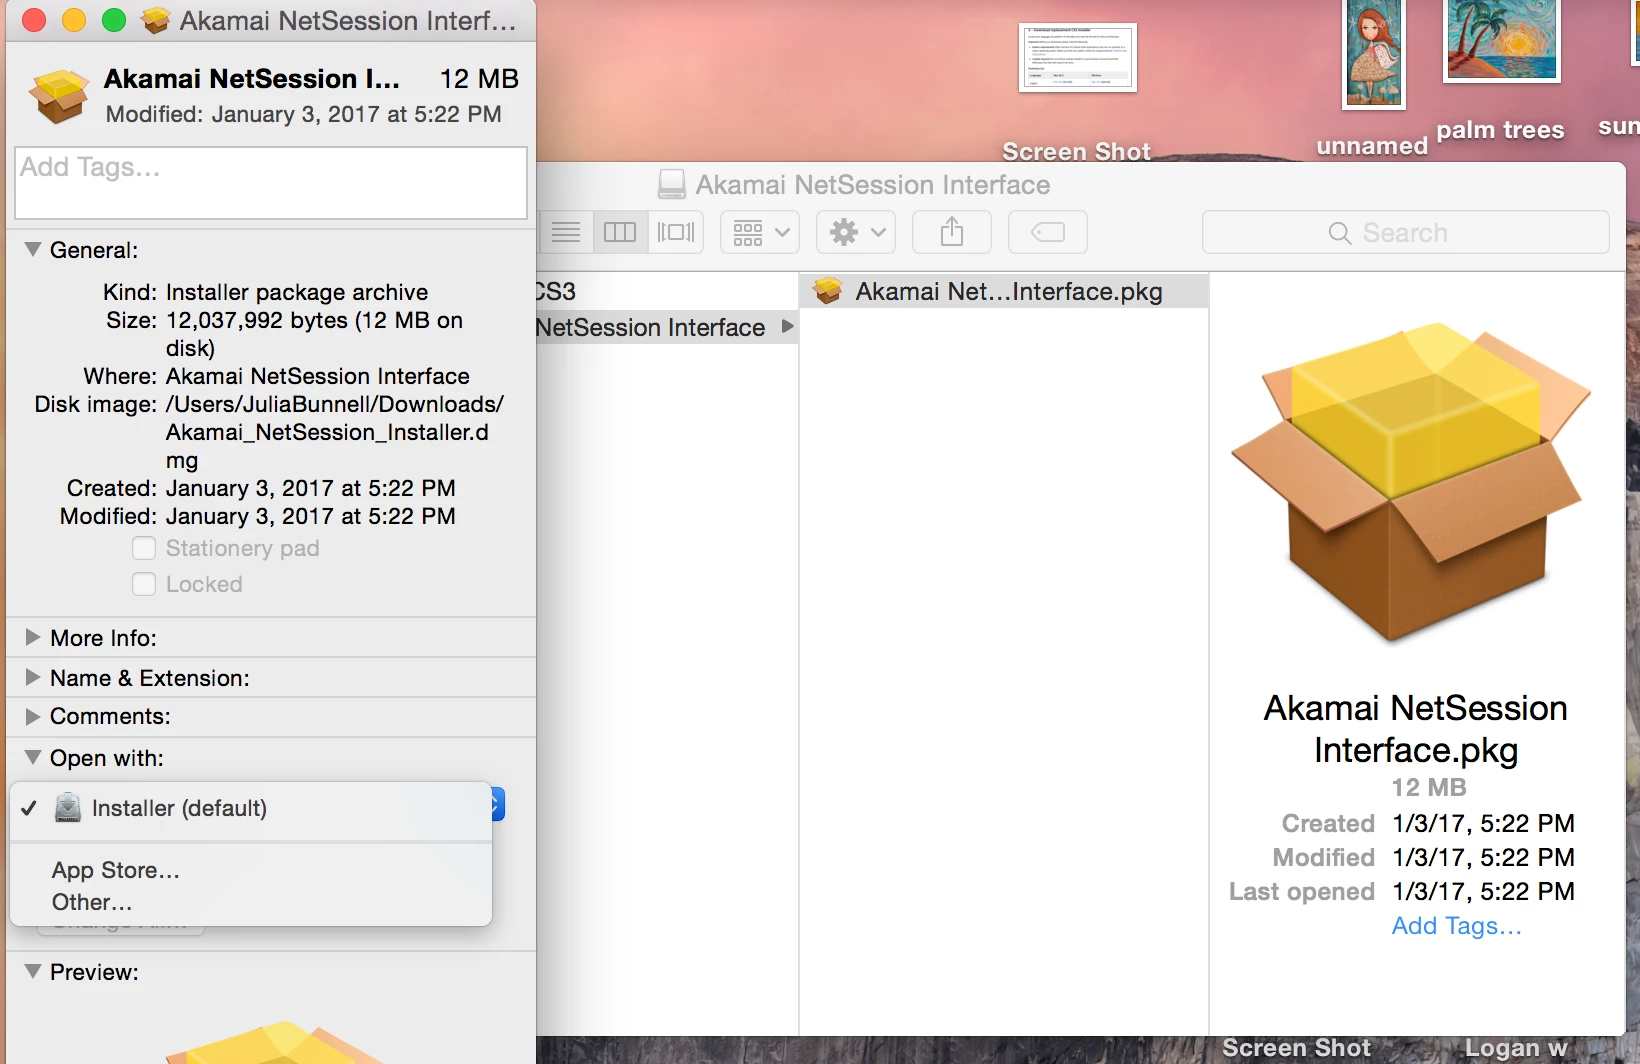Click the package proxy icon in Get Info title bar

155,20
